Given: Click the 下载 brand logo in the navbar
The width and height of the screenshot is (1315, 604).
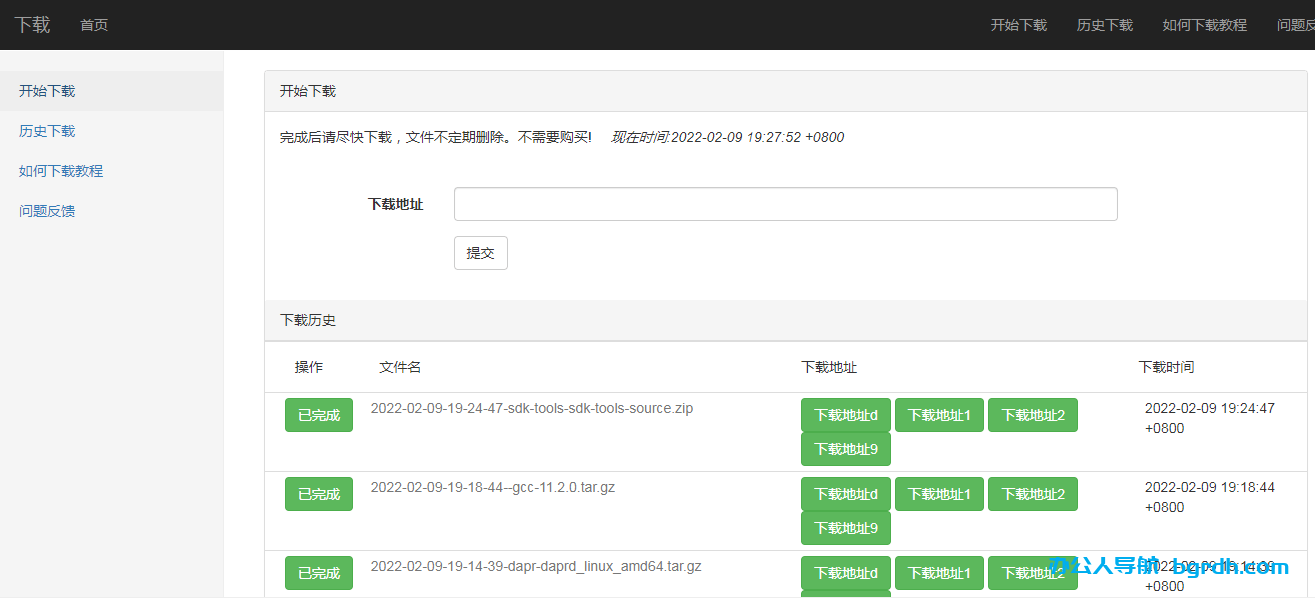Looking at the screenshot, I should [x=31, y=25].
